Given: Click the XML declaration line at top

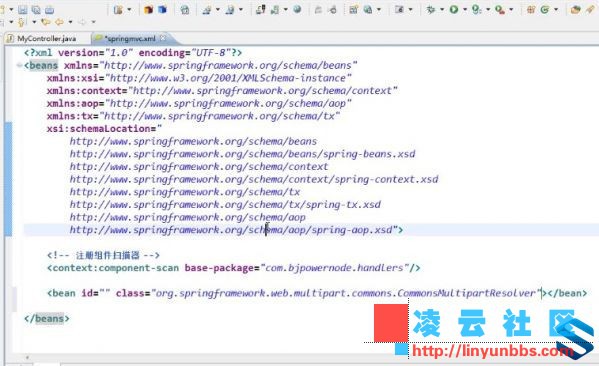Looking at the screenshot, I should coord(133,52).
